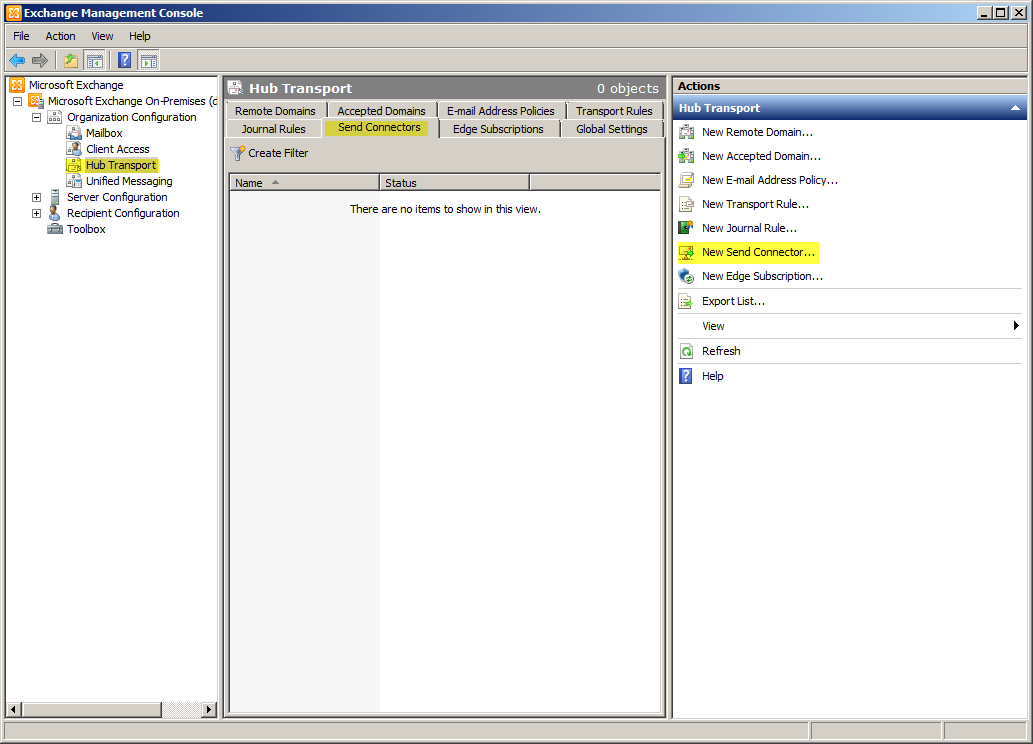The width and height of the screenshot is (1033, 744).
Task: Click the New E-mail Address Policy icon
Action: pos(686,180)
